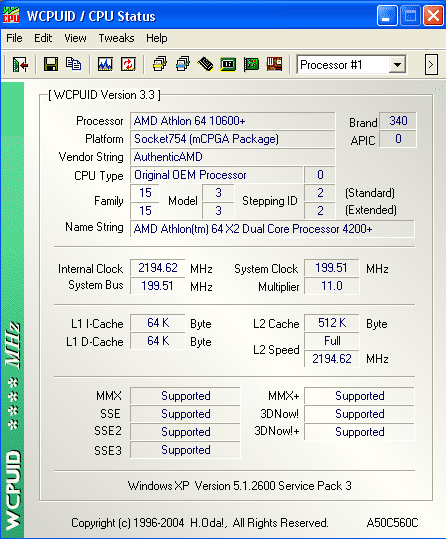Click the 3DNow! Supported field
The width and height of the screenshot is (446, 539).
pos(359,414)
